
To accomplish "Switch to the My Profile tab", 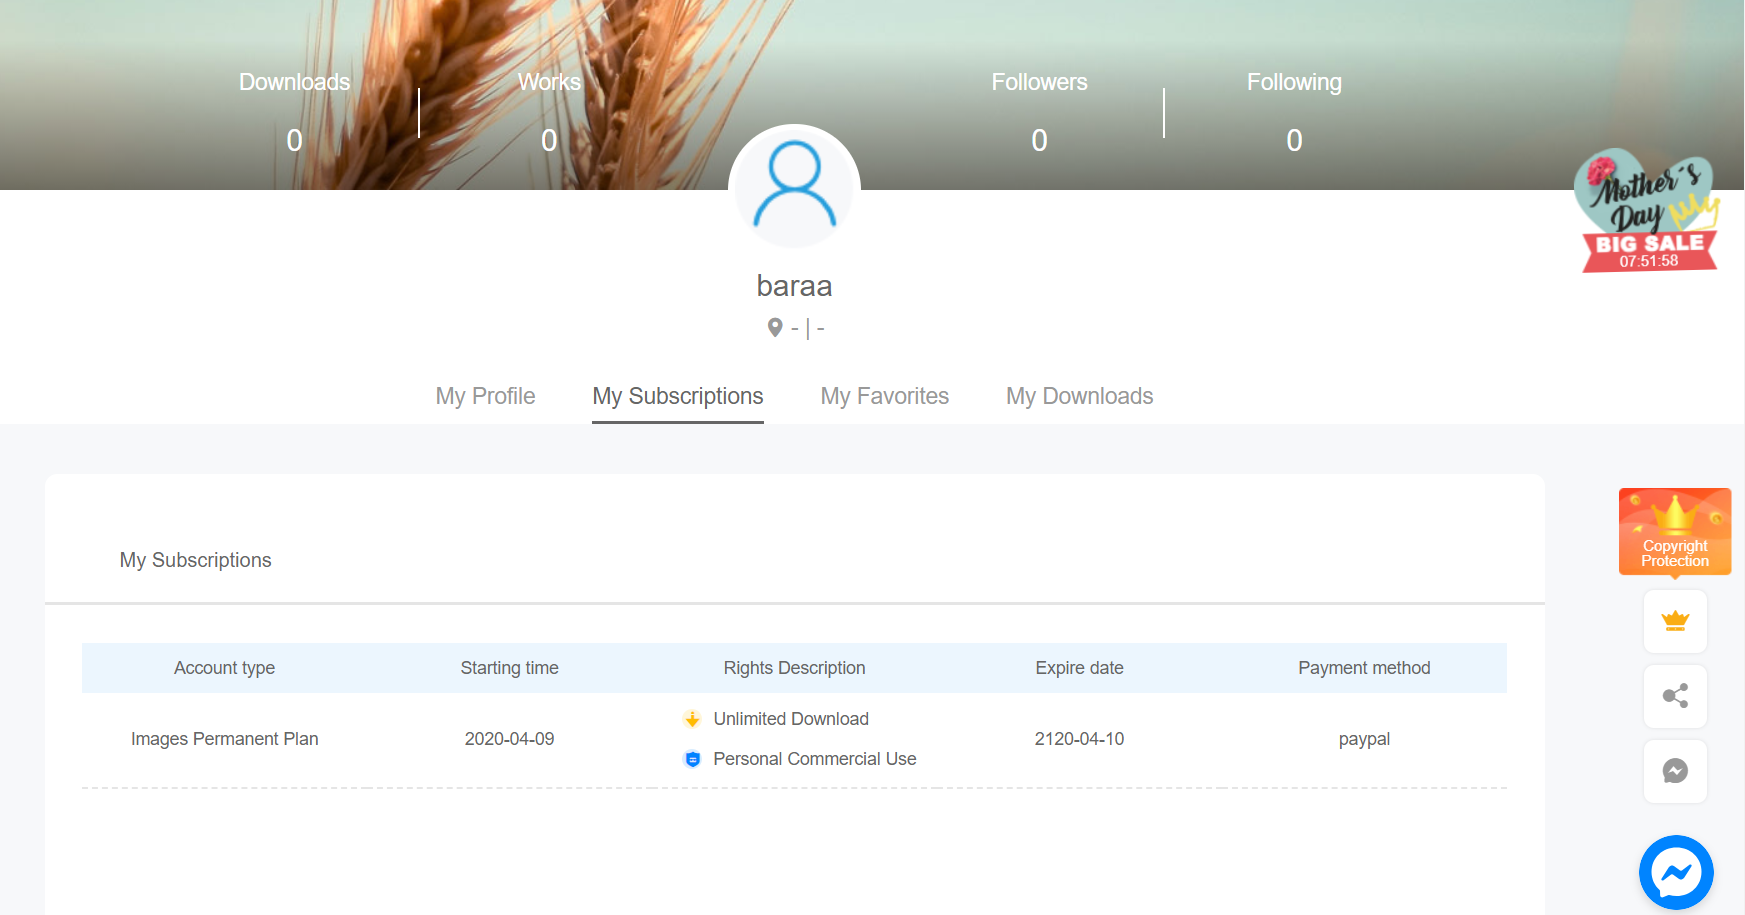I will 485,396.
